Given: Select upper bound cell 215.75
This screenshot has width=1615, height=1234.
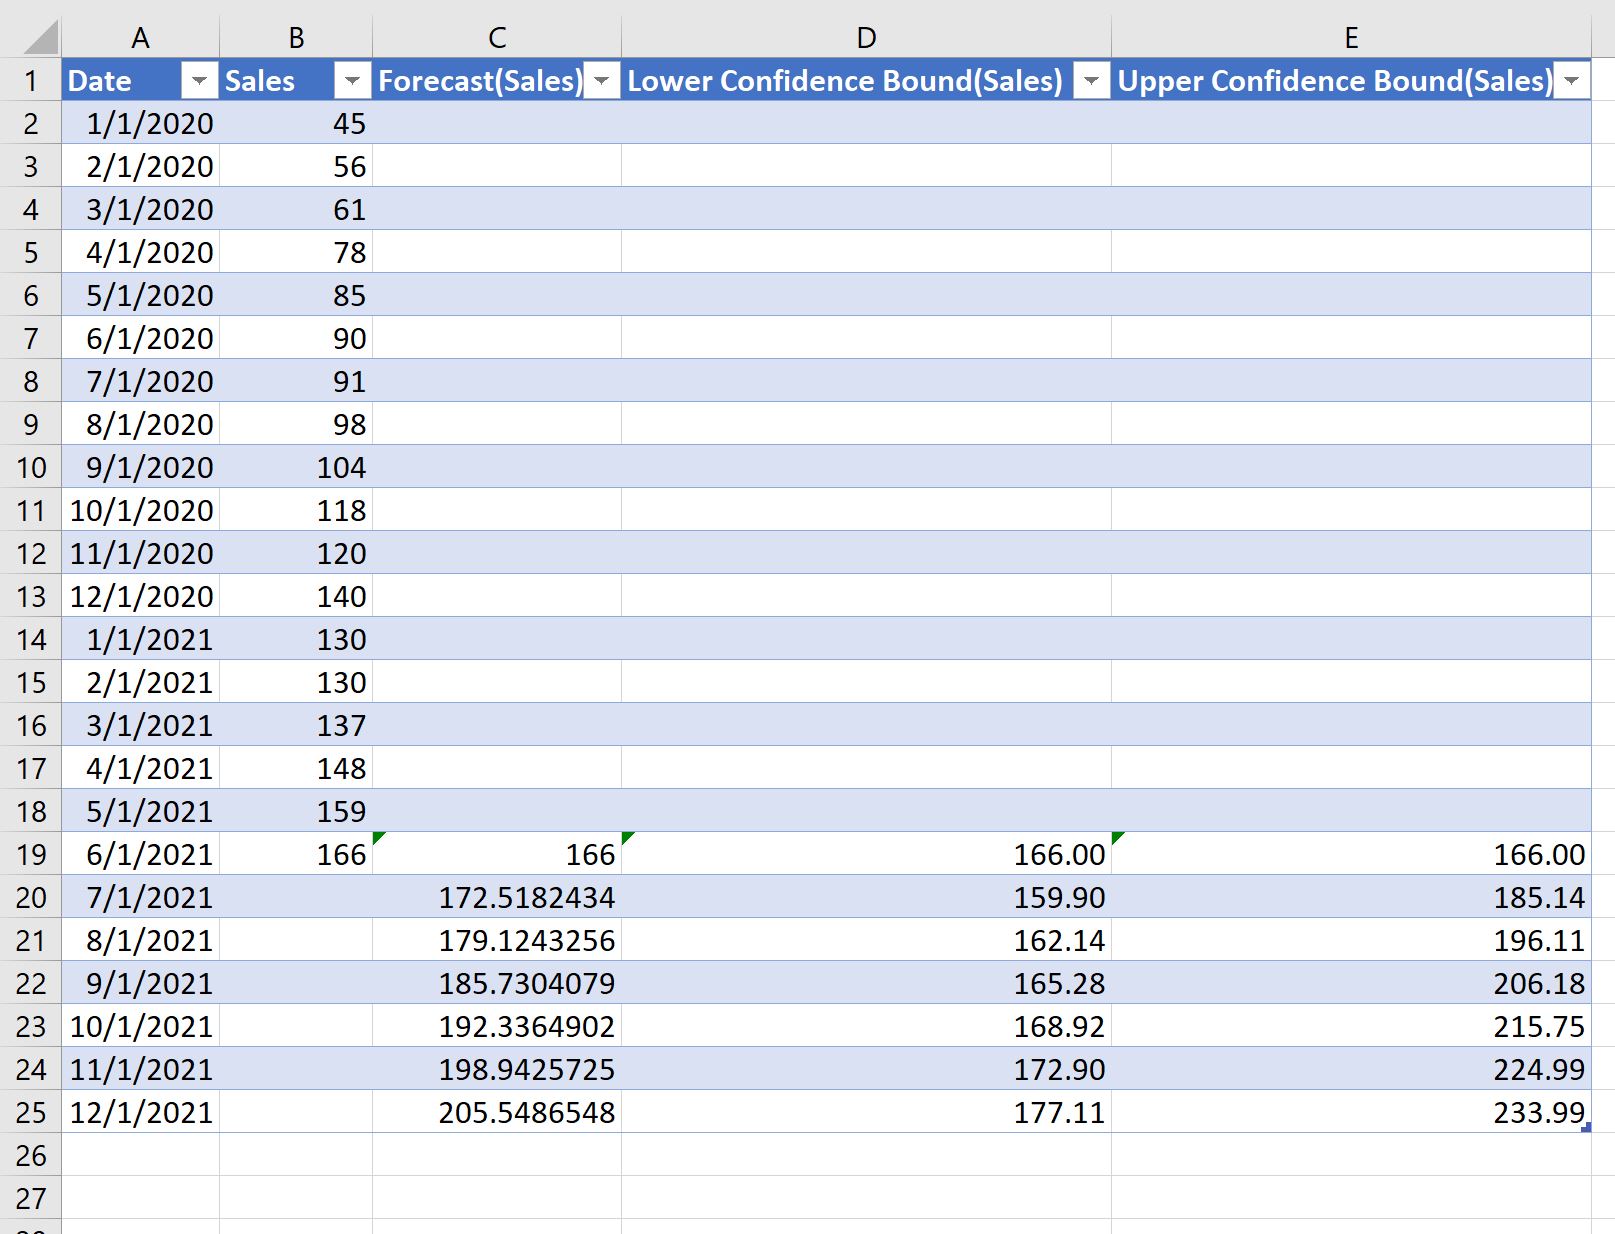Looking at the screenshot, I should click(1351, 1027).
